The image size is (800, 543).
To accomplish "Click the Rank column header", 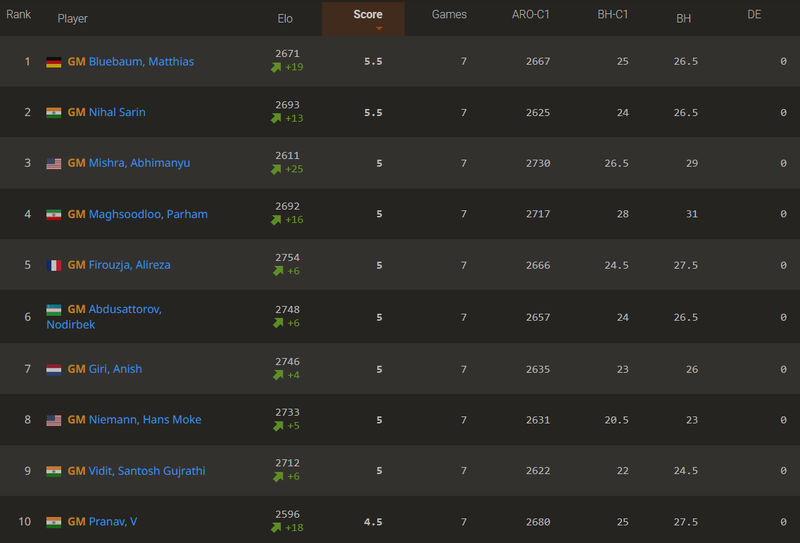I will (x=19, y=15).
